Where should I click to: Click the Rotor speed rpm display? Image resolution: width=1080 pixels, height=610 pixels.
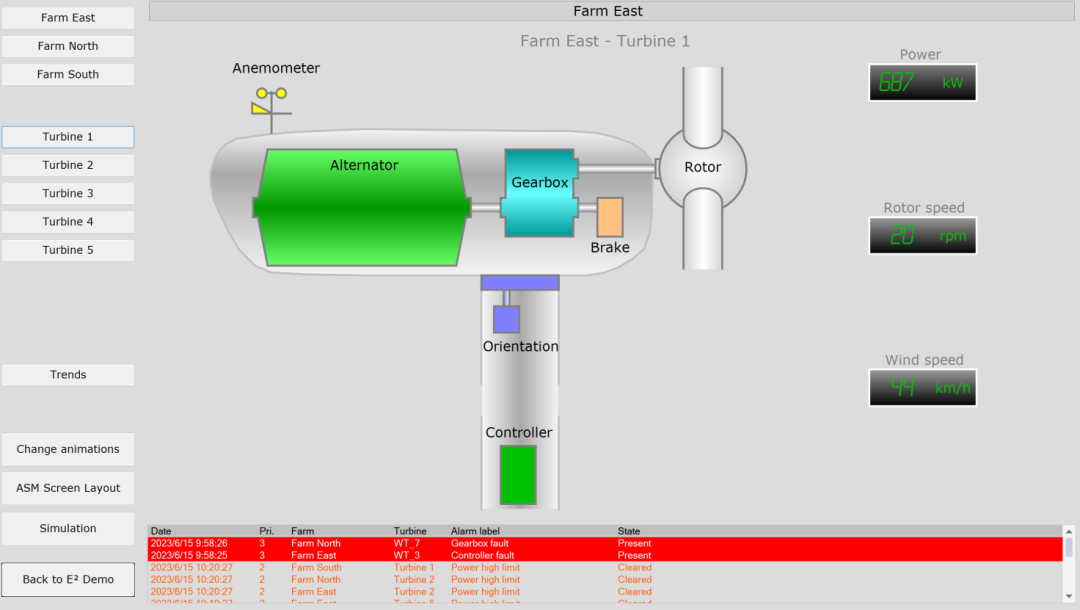[922, 236]
